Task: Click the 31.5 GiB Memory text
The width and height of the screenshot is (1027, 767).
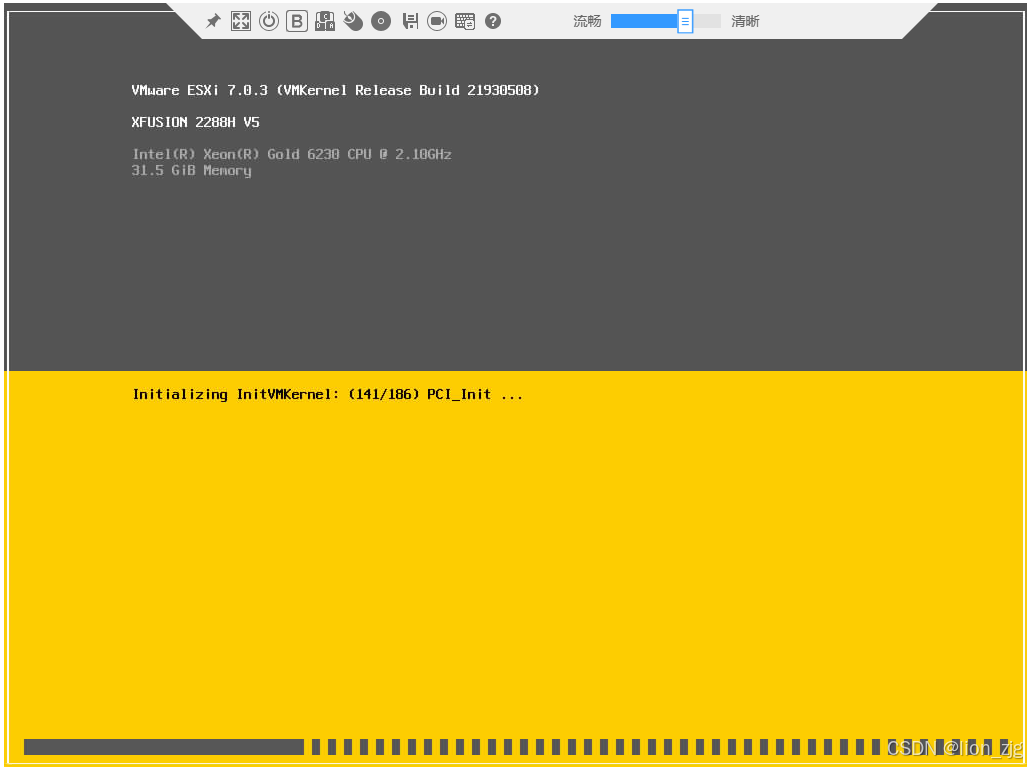Action: pos(191,171)
